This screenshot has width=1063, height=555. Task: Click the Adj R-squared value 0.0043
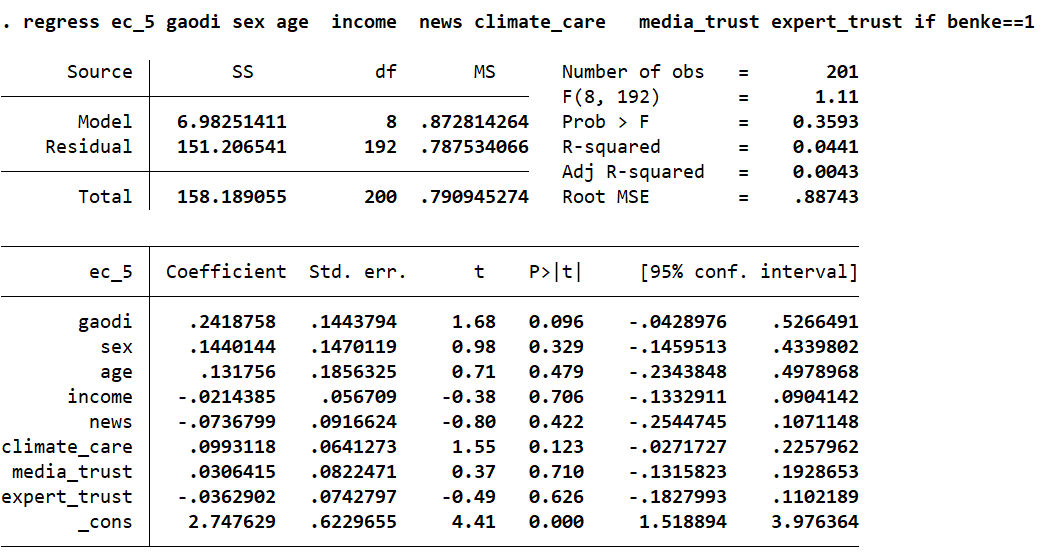tap(825, 172)
